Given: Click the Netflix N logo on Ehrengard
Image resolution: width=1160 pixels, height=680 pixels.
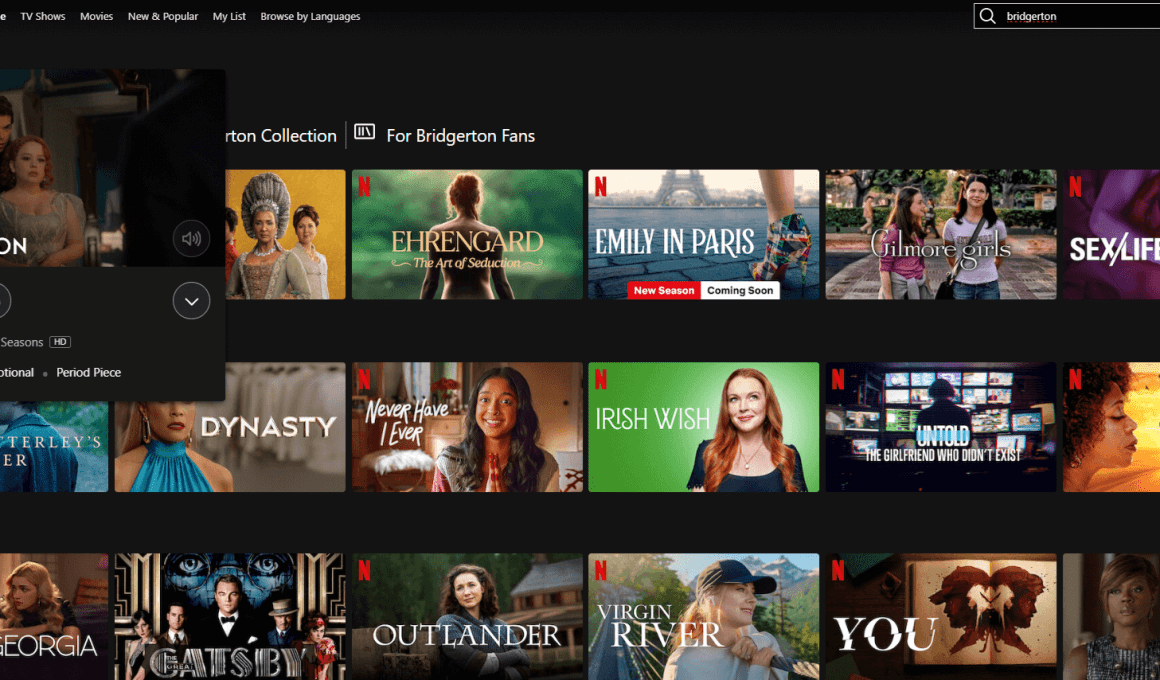Looking at the screenshot, I should (364, 186).
